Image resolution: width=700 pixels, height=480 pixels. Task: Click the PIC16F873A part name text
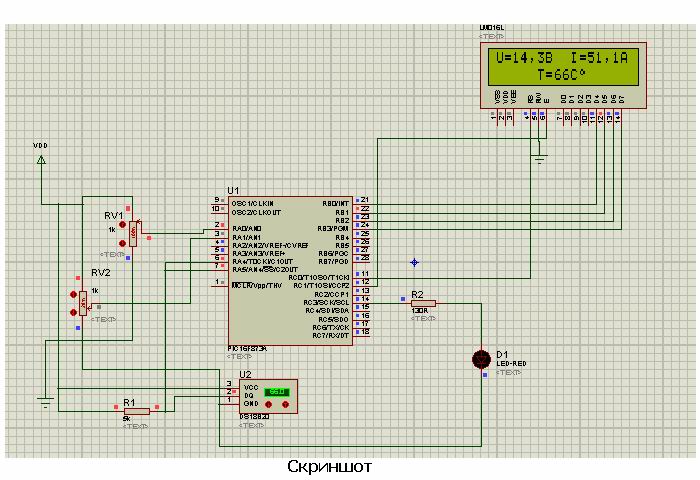pos(247,349)
